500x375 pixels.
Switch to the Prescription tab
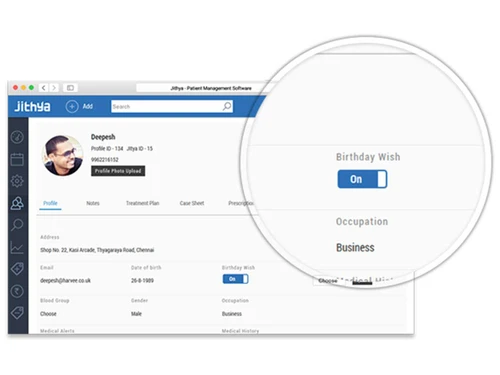pyautogui.click(x=241, y=203)
